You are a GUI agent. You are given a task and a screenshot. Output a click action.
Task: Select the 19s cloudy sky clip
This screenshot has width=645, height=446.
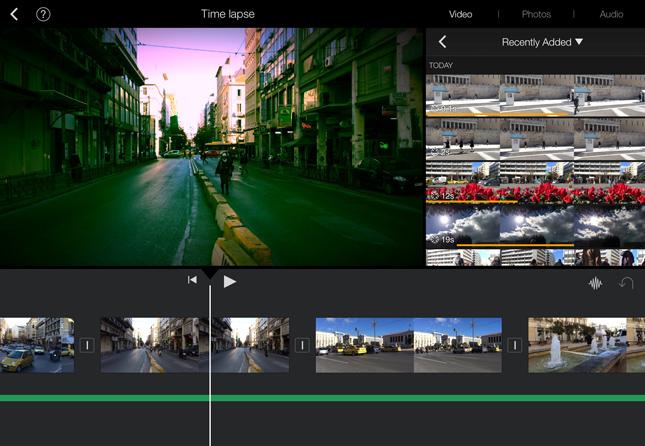535,227
